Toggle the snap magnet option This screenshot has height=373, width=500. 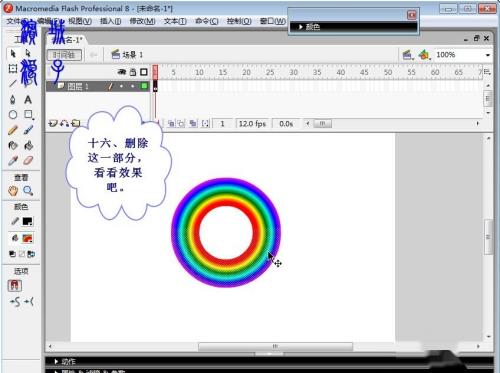click(x=14, y=286)
